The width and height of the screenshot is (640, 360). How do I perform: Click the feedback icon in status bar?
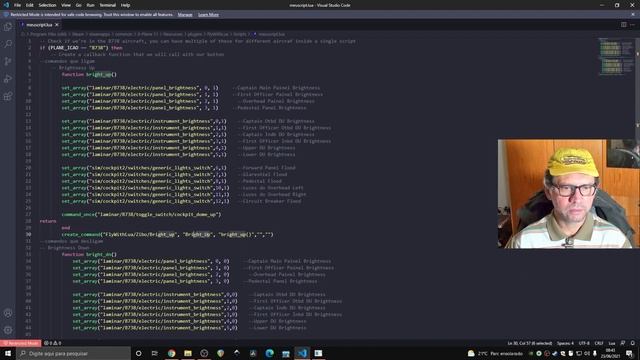click(x=623, y=343)
